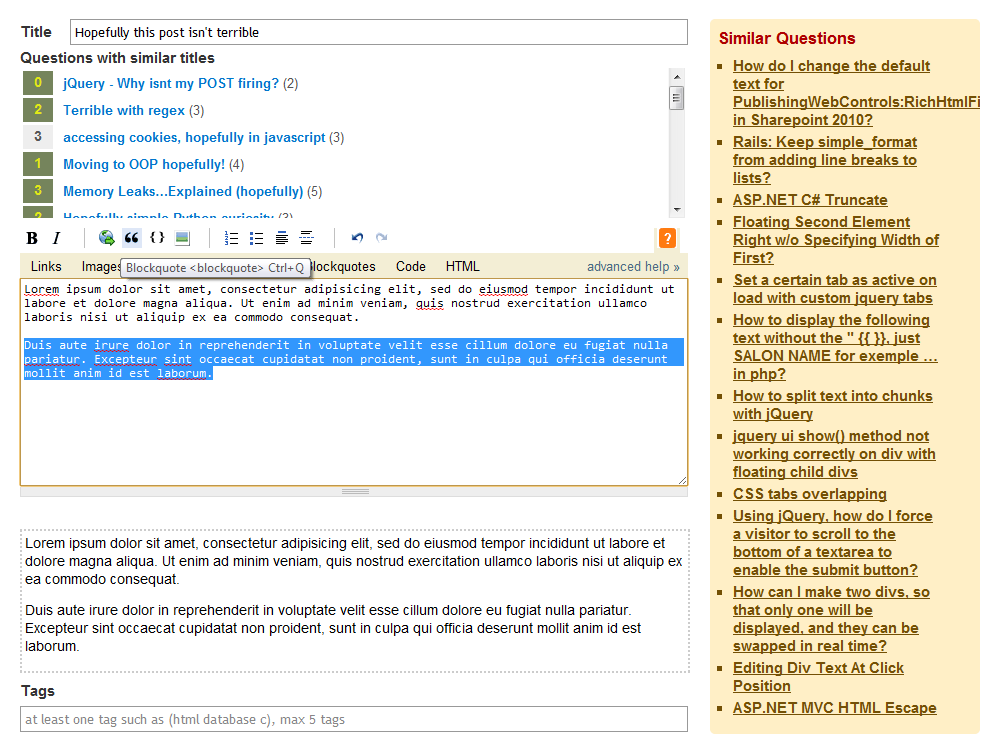Open the Code help tab
The width and height of the screenshot is (995, 738).
(411, 267)
